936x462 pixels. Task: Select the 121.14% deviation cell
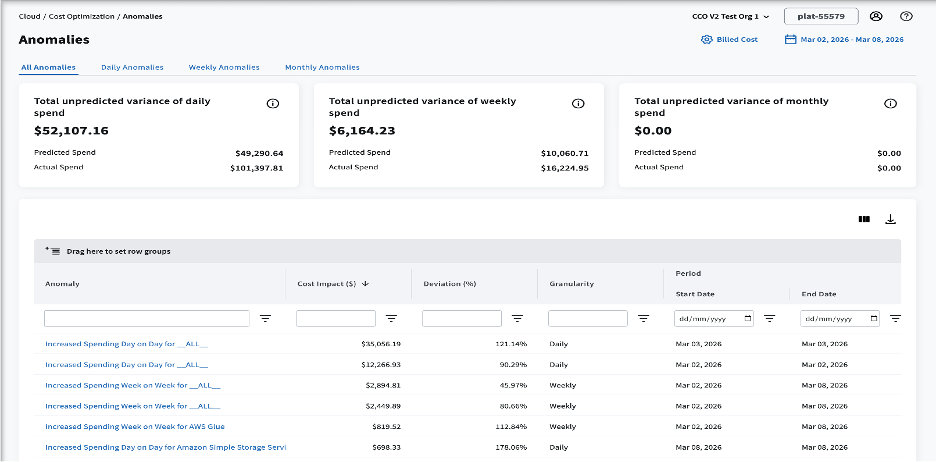tap(511, 344)
